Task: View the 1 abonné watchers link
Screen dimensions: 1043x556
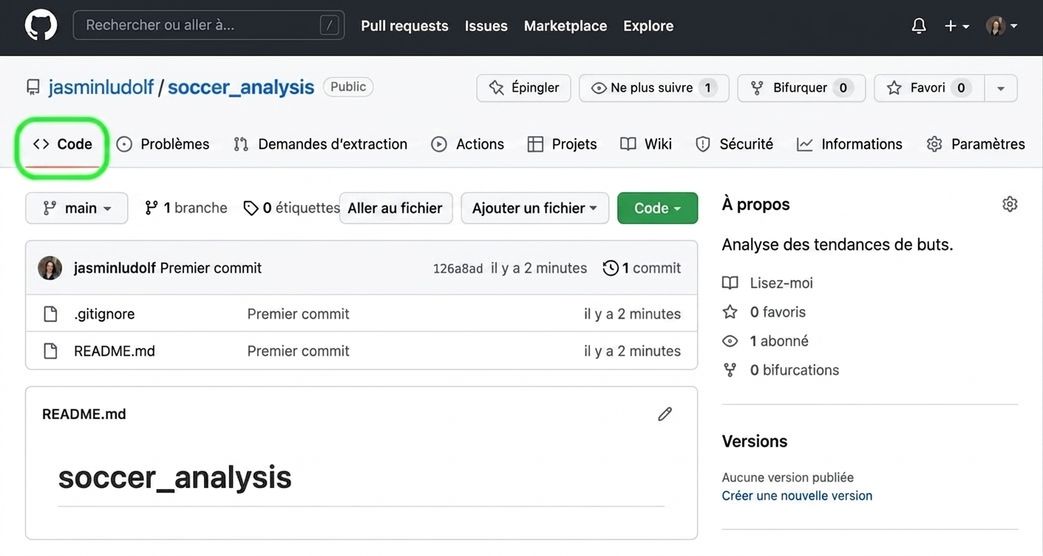Action: click(x=766, y=341)
